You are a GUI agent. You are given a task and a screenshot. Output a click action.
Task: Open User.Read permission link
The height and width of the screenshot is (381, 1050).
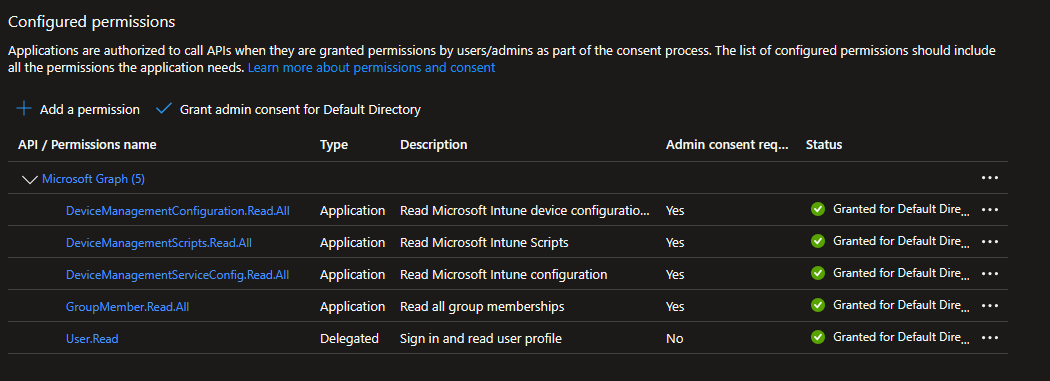92,339
